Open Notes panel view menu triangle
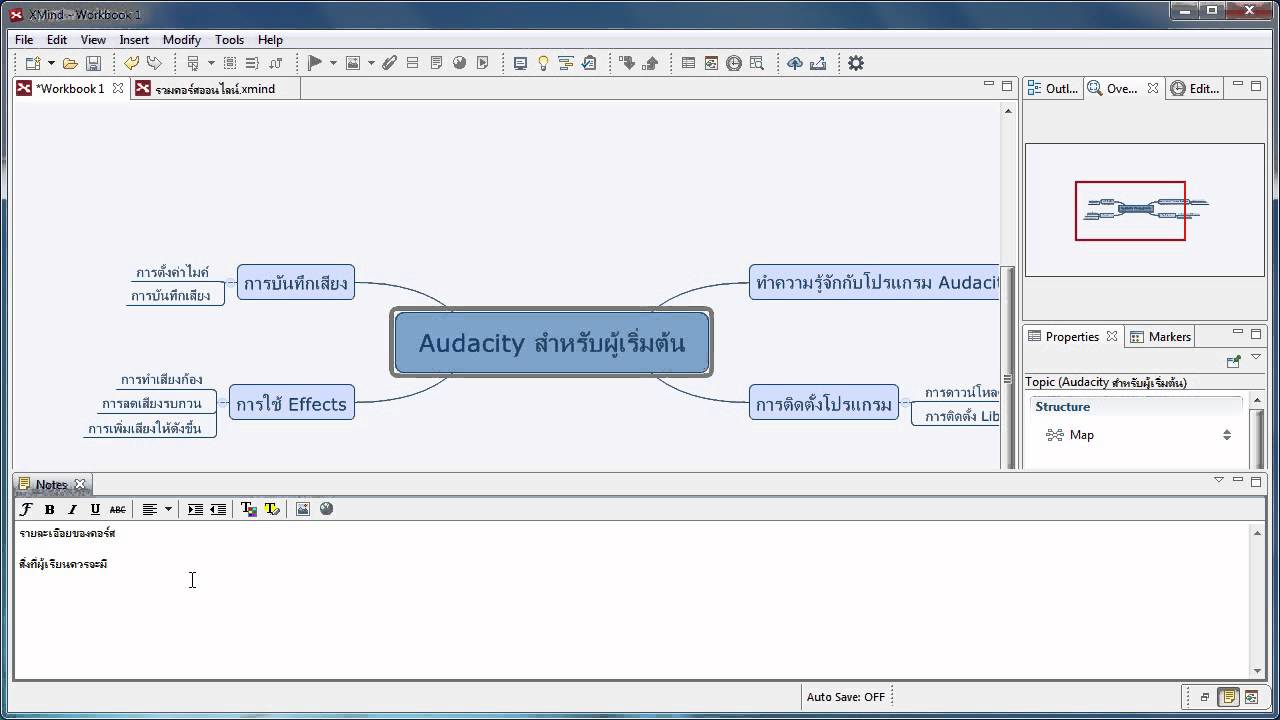 (1219, 480)
